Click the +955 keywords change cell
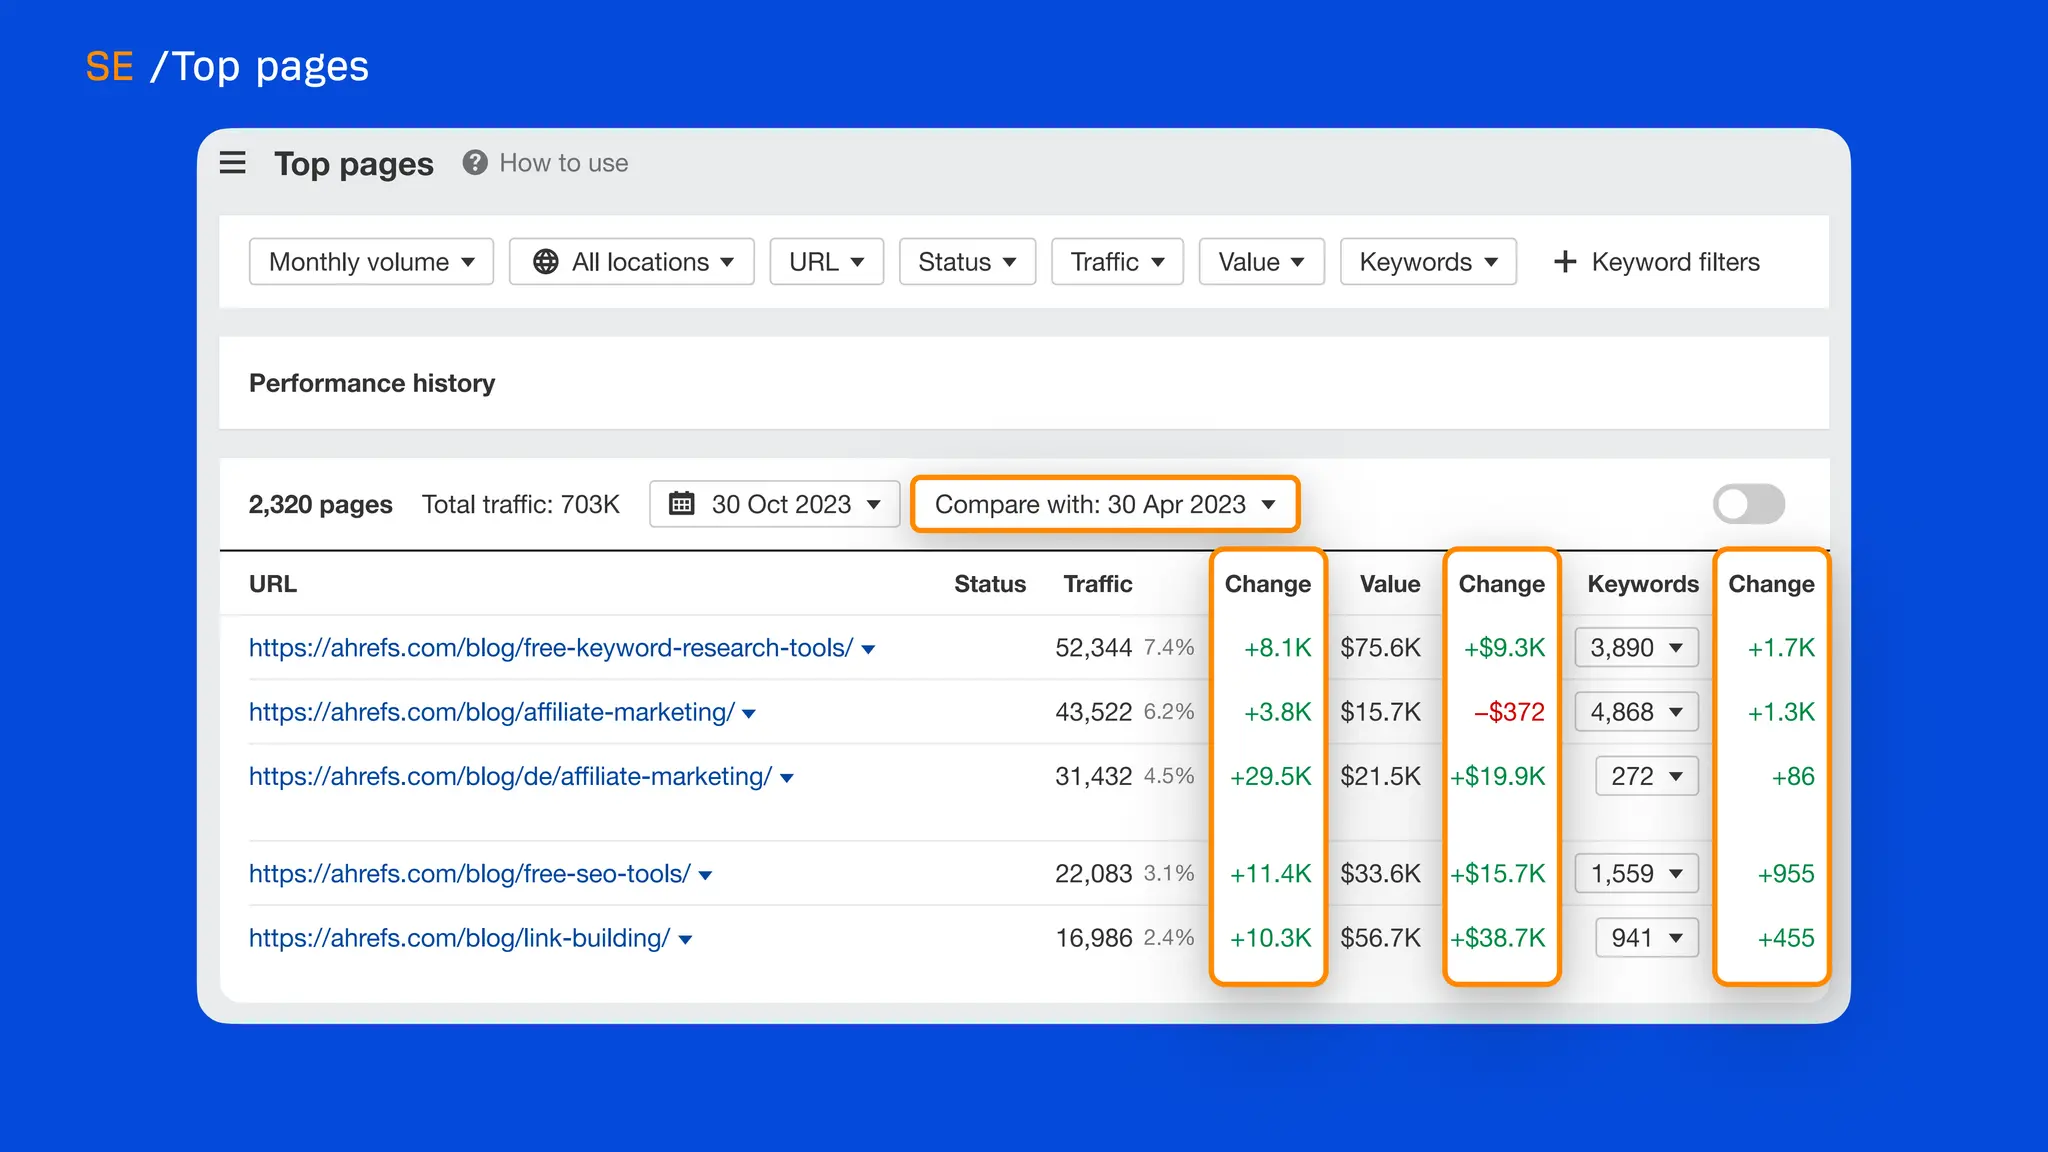This screenshot has width=2048, height=1152. [1786, 874]
